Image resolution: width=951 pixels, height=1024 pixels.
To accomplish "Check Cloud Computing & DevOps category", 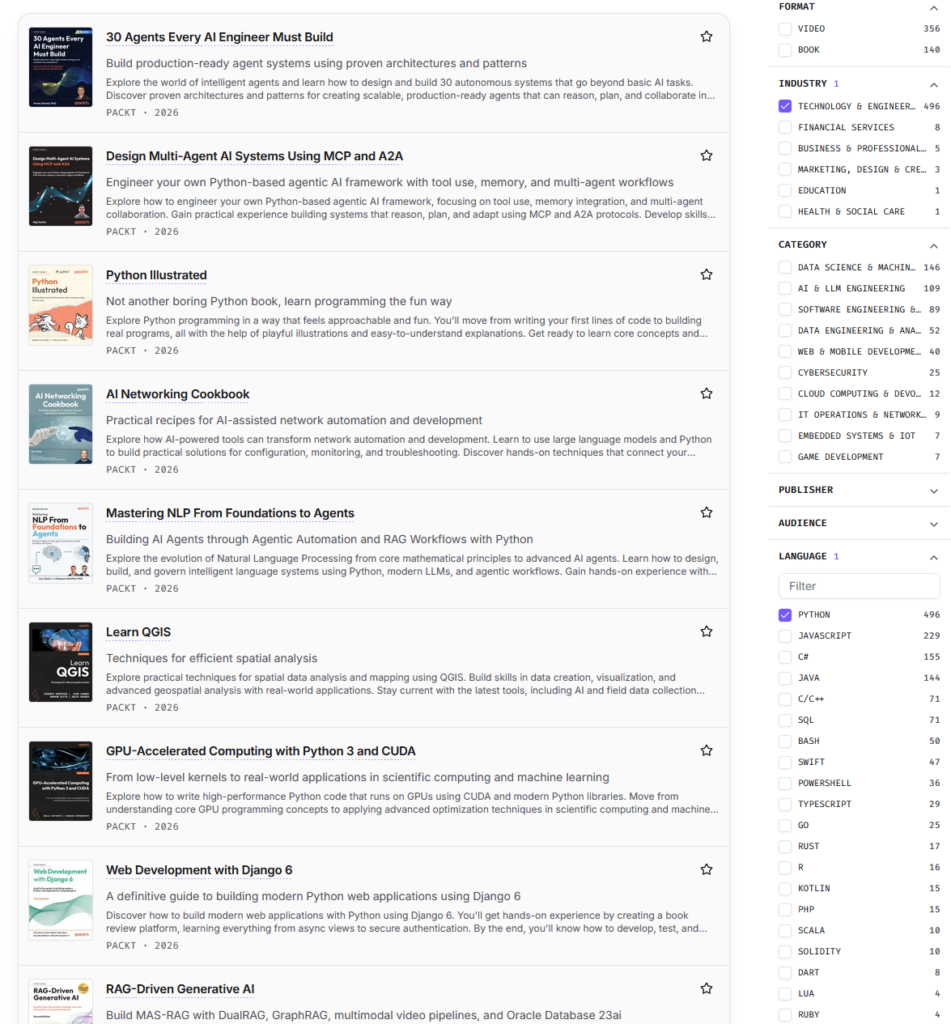I will coord(785,393).
